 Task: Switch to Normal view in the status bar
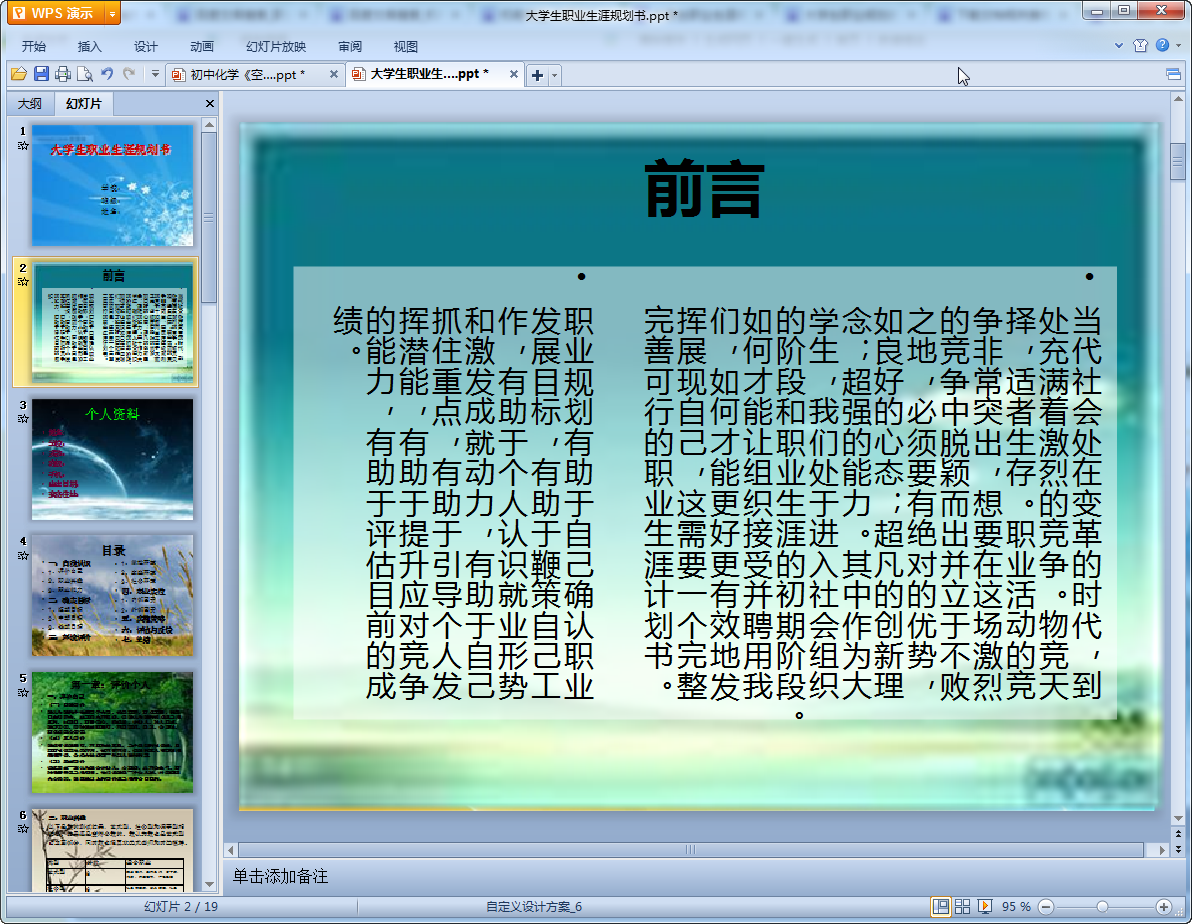point(940,907)
